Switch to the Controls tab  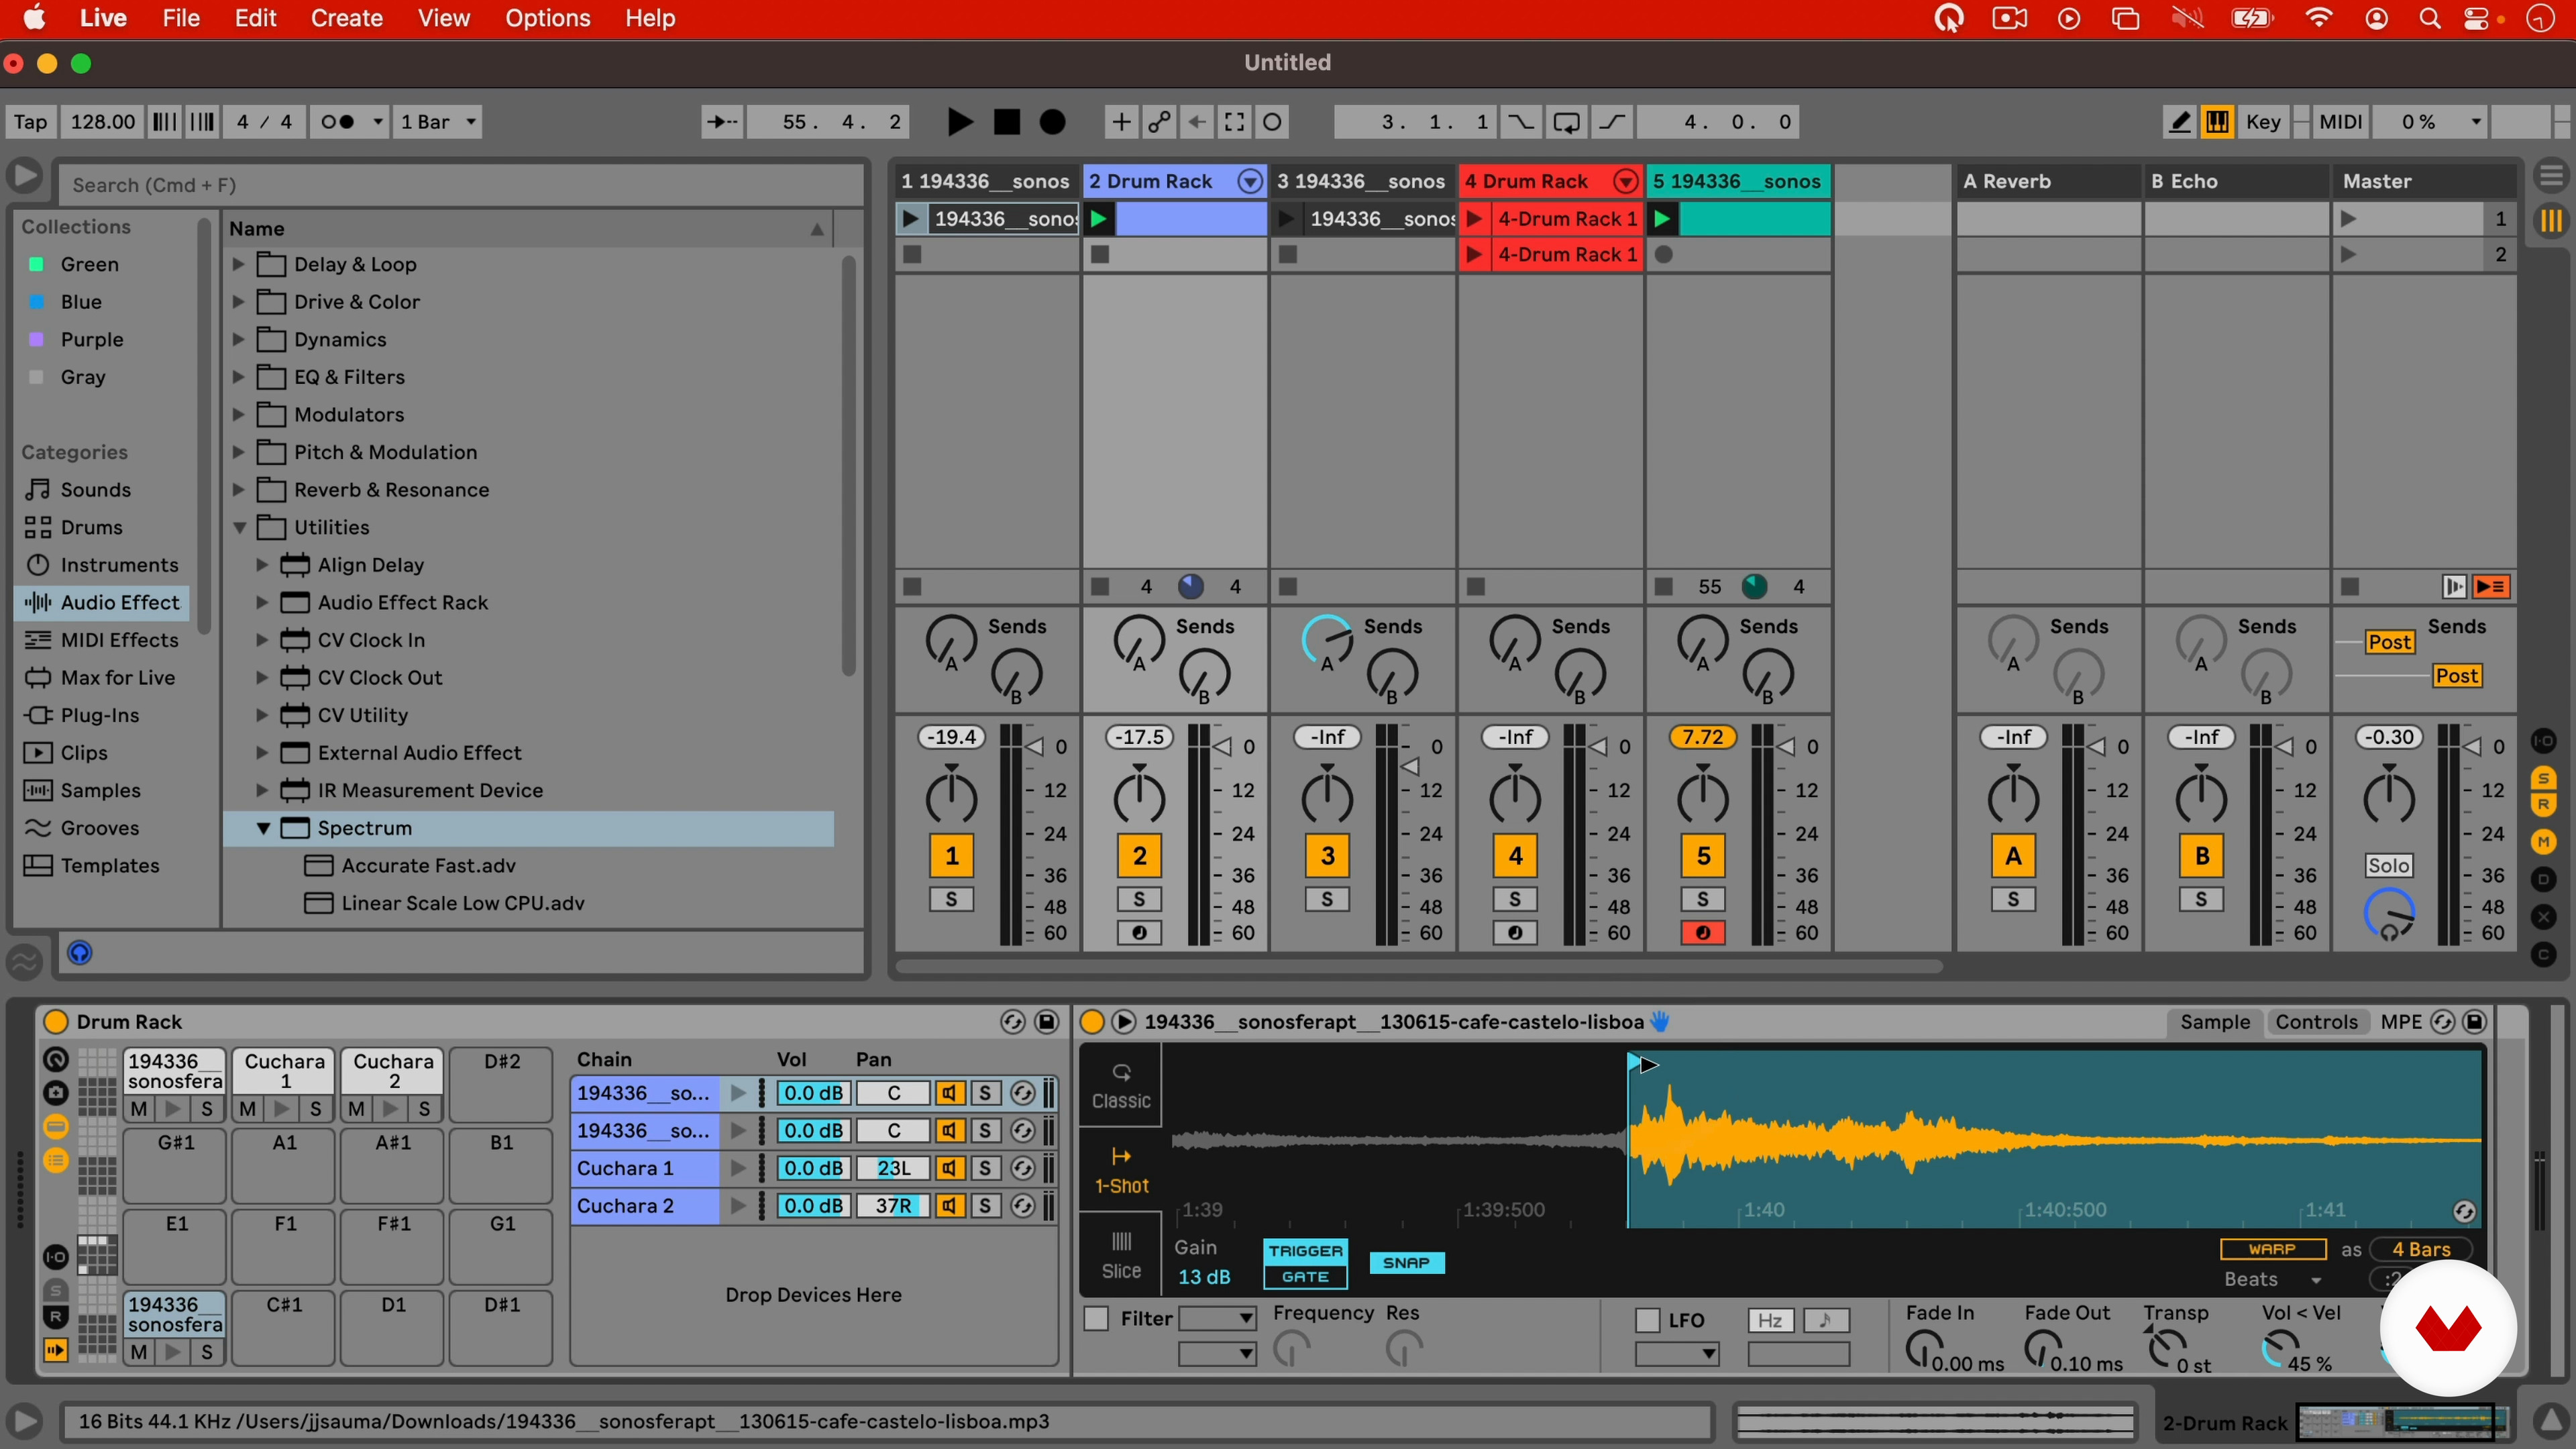[x=2316, y=1022]
